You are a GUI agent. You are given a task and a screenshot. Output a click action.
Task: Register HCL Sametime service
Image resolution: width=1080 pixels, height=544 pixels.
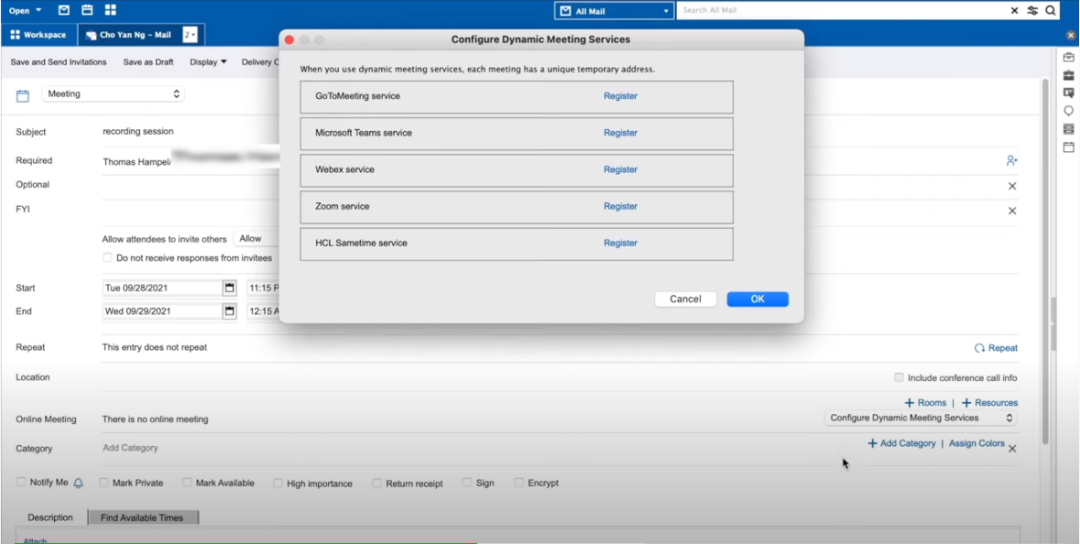(x=621, y=243)
